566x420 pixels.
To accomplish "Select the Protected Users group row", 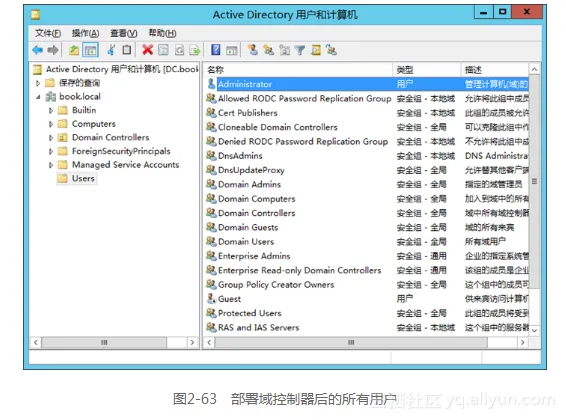I will (x=367, y=313).
